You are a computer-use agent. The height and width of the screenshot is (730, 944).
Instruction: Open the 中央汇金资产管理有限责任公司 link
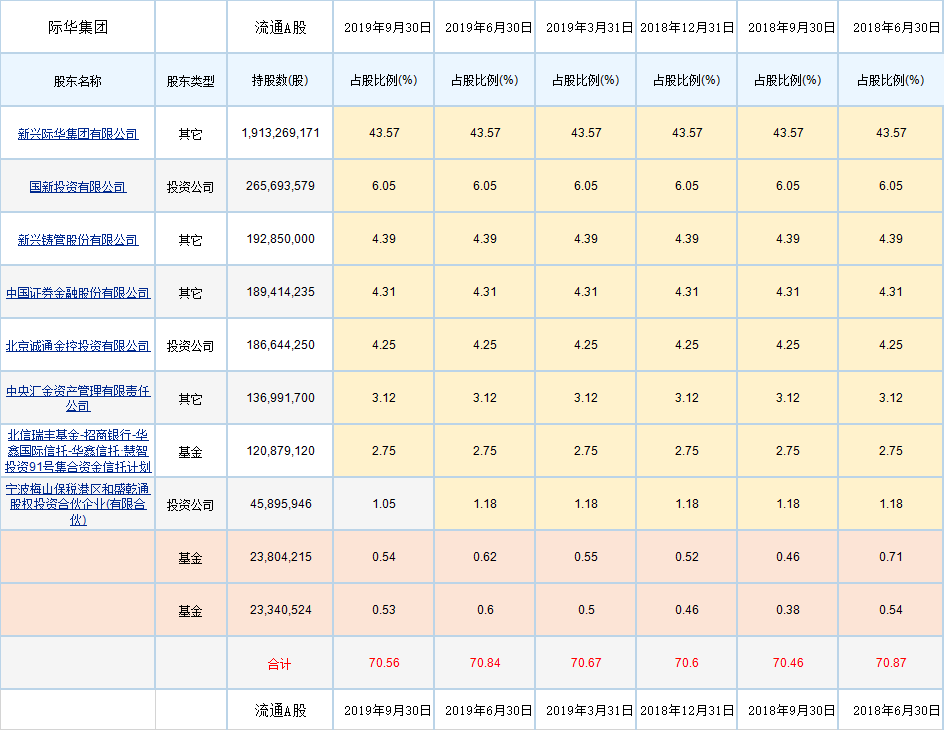(x=78, y=398)
